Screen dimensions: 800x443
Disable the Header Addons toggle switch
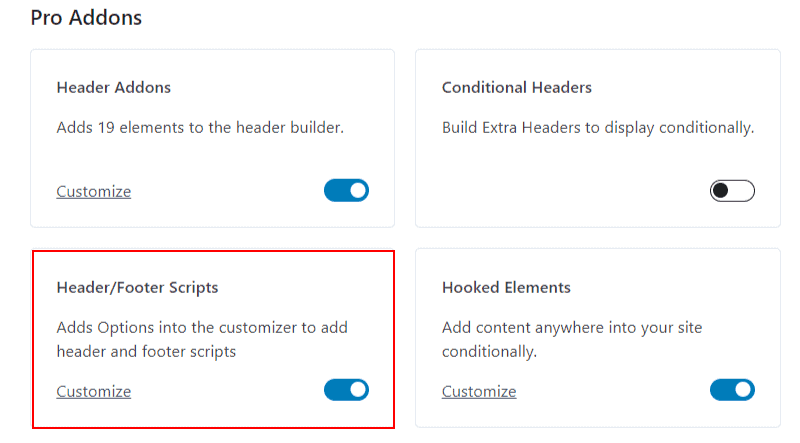pyautogui.click(x=346, y=190)
